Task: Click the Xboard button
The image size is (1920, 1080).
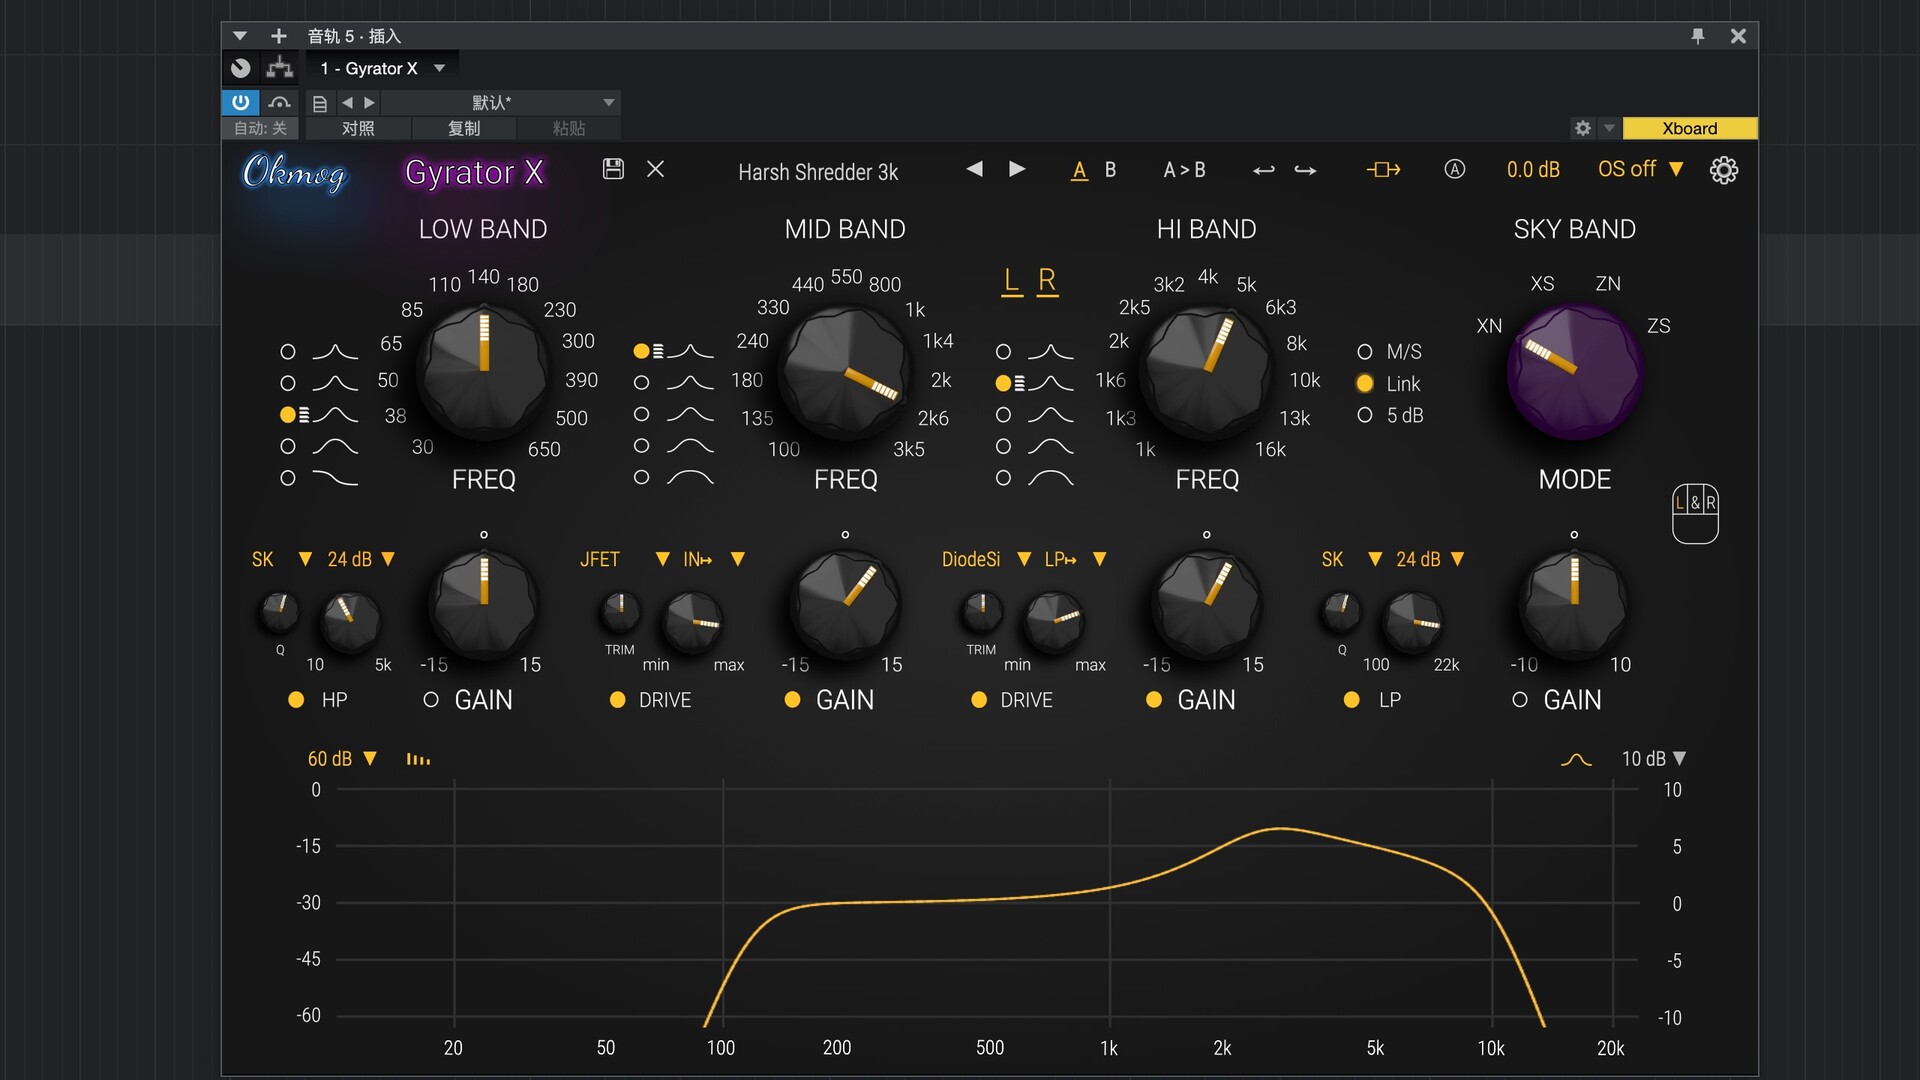Action: point(1689,128)
